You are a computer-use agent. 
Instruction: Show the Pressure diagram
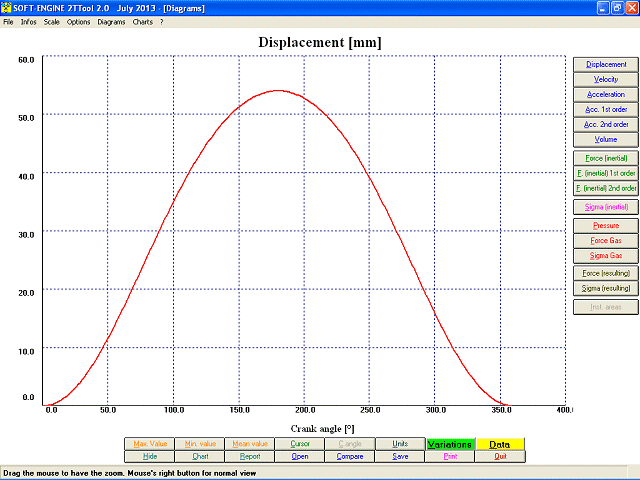pyautogui.click(x=605, y=226)
